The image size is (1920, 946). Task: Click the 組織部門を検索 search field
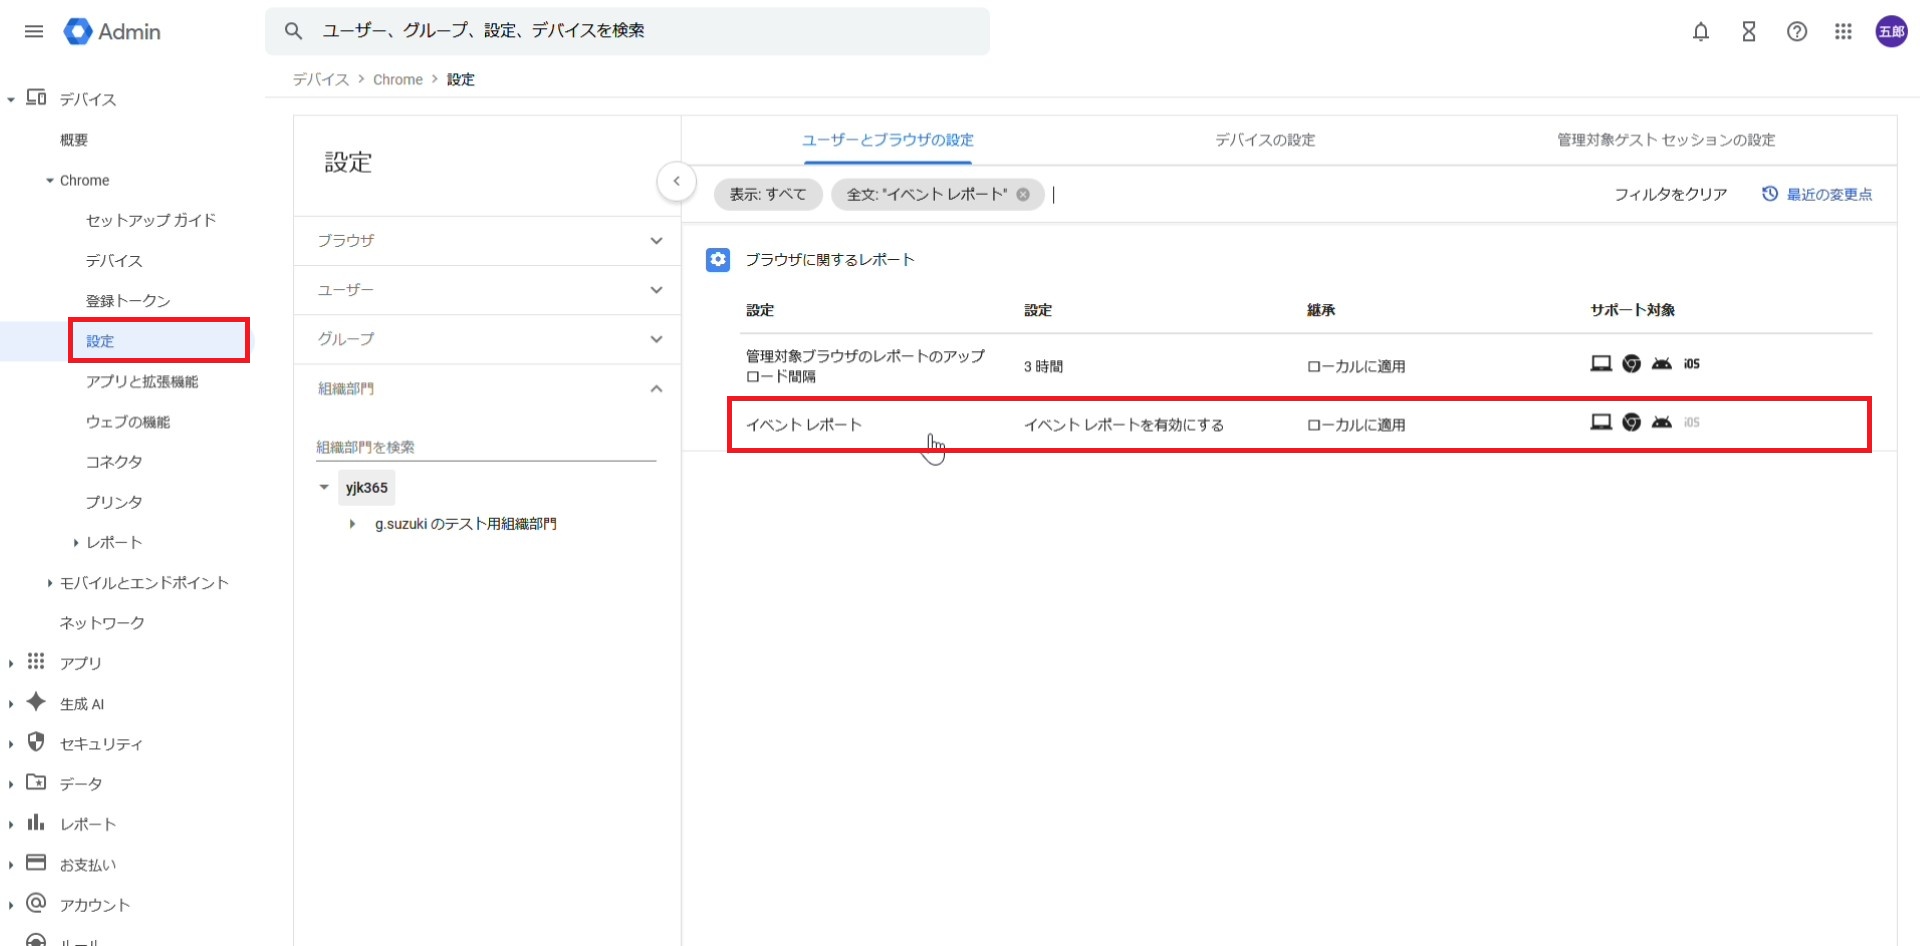(x=485, y=447)
